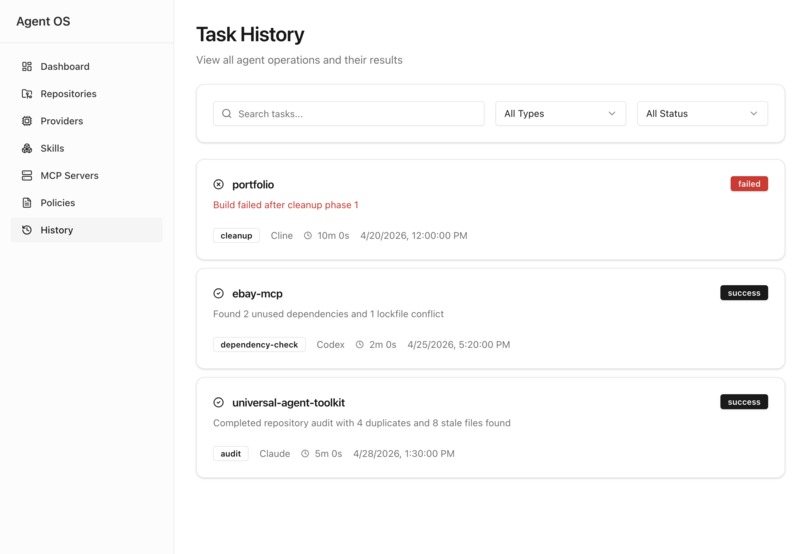Viewport: 806px width, 554px height.
Task: Click the red failed status badge
Action: click(x=749, y=183)
